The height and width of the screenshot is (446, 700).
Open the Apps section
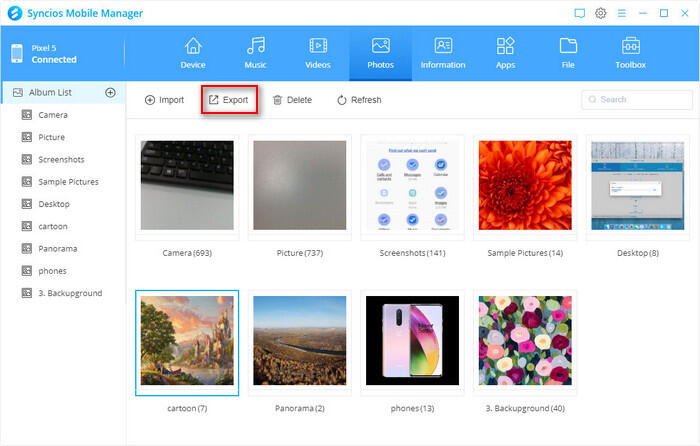pos(505,53)
